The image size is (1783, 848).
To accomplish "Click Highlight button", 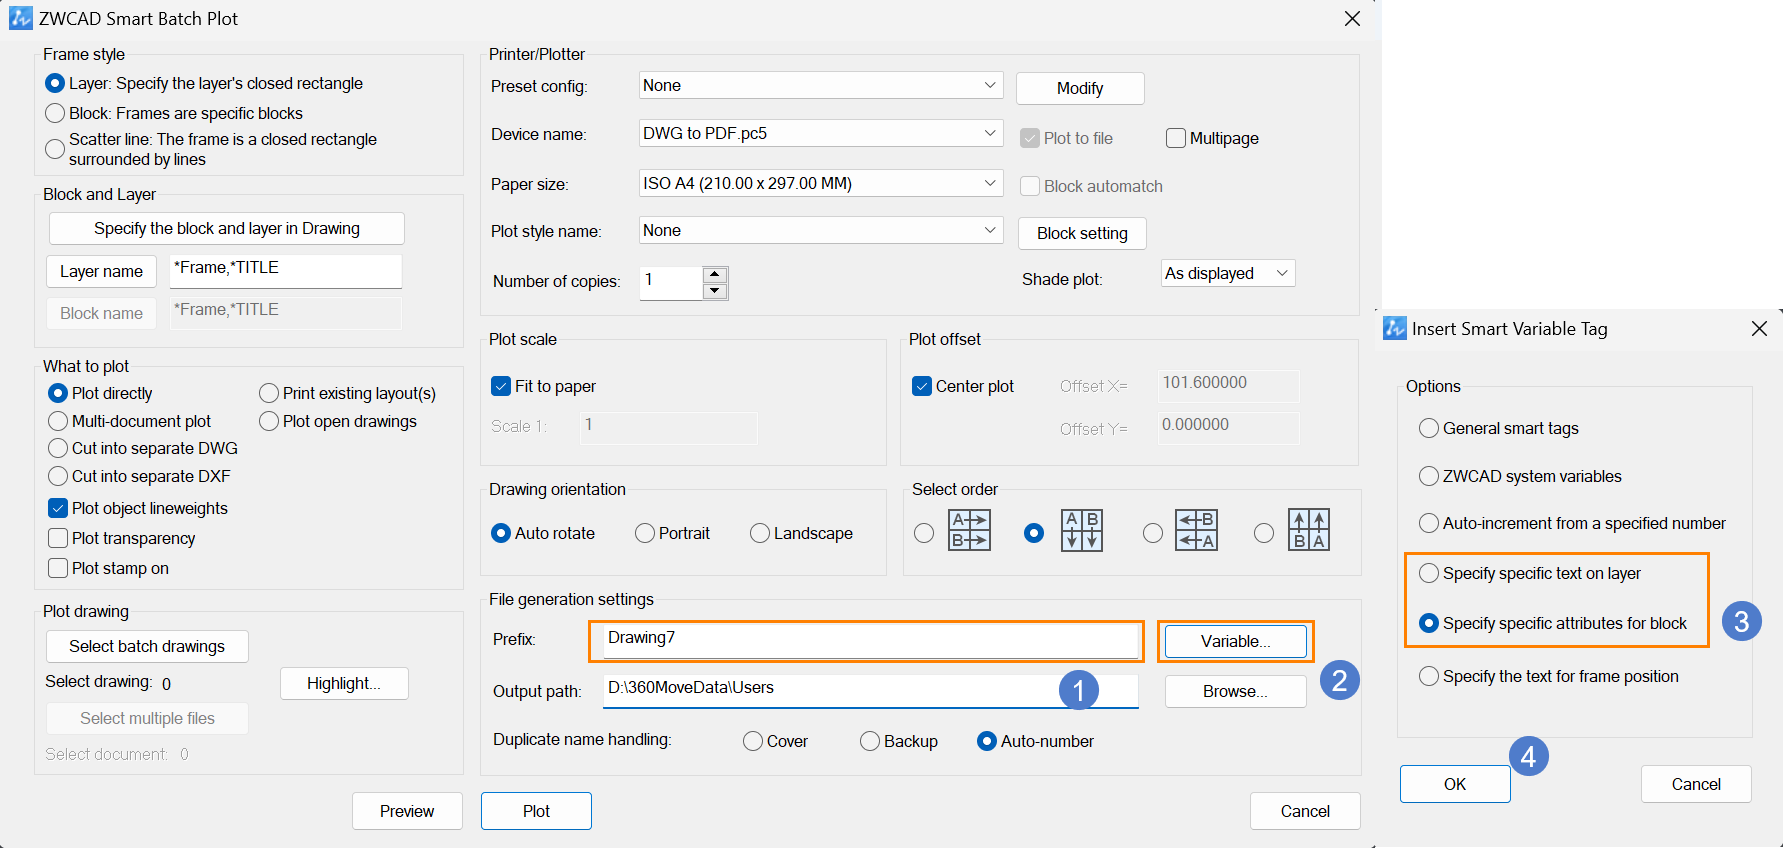I will point(344,683).
